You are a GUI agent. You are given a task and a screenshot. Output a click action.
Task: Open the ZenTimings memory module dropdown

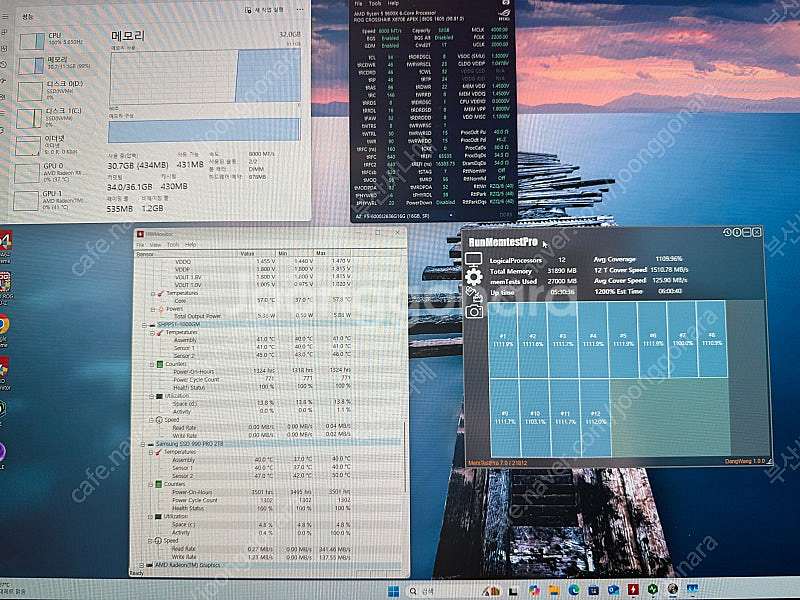click(404, 216)
